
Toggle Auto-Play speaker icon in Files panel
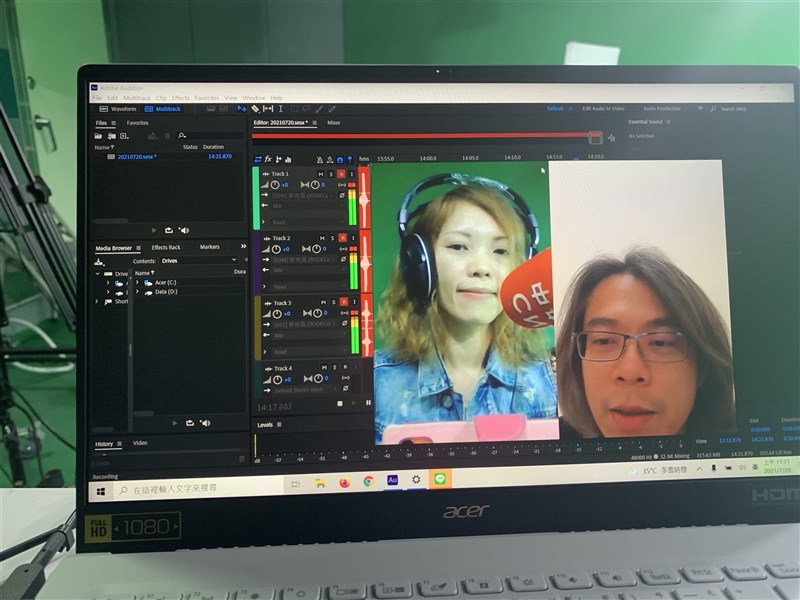point(184,231)
